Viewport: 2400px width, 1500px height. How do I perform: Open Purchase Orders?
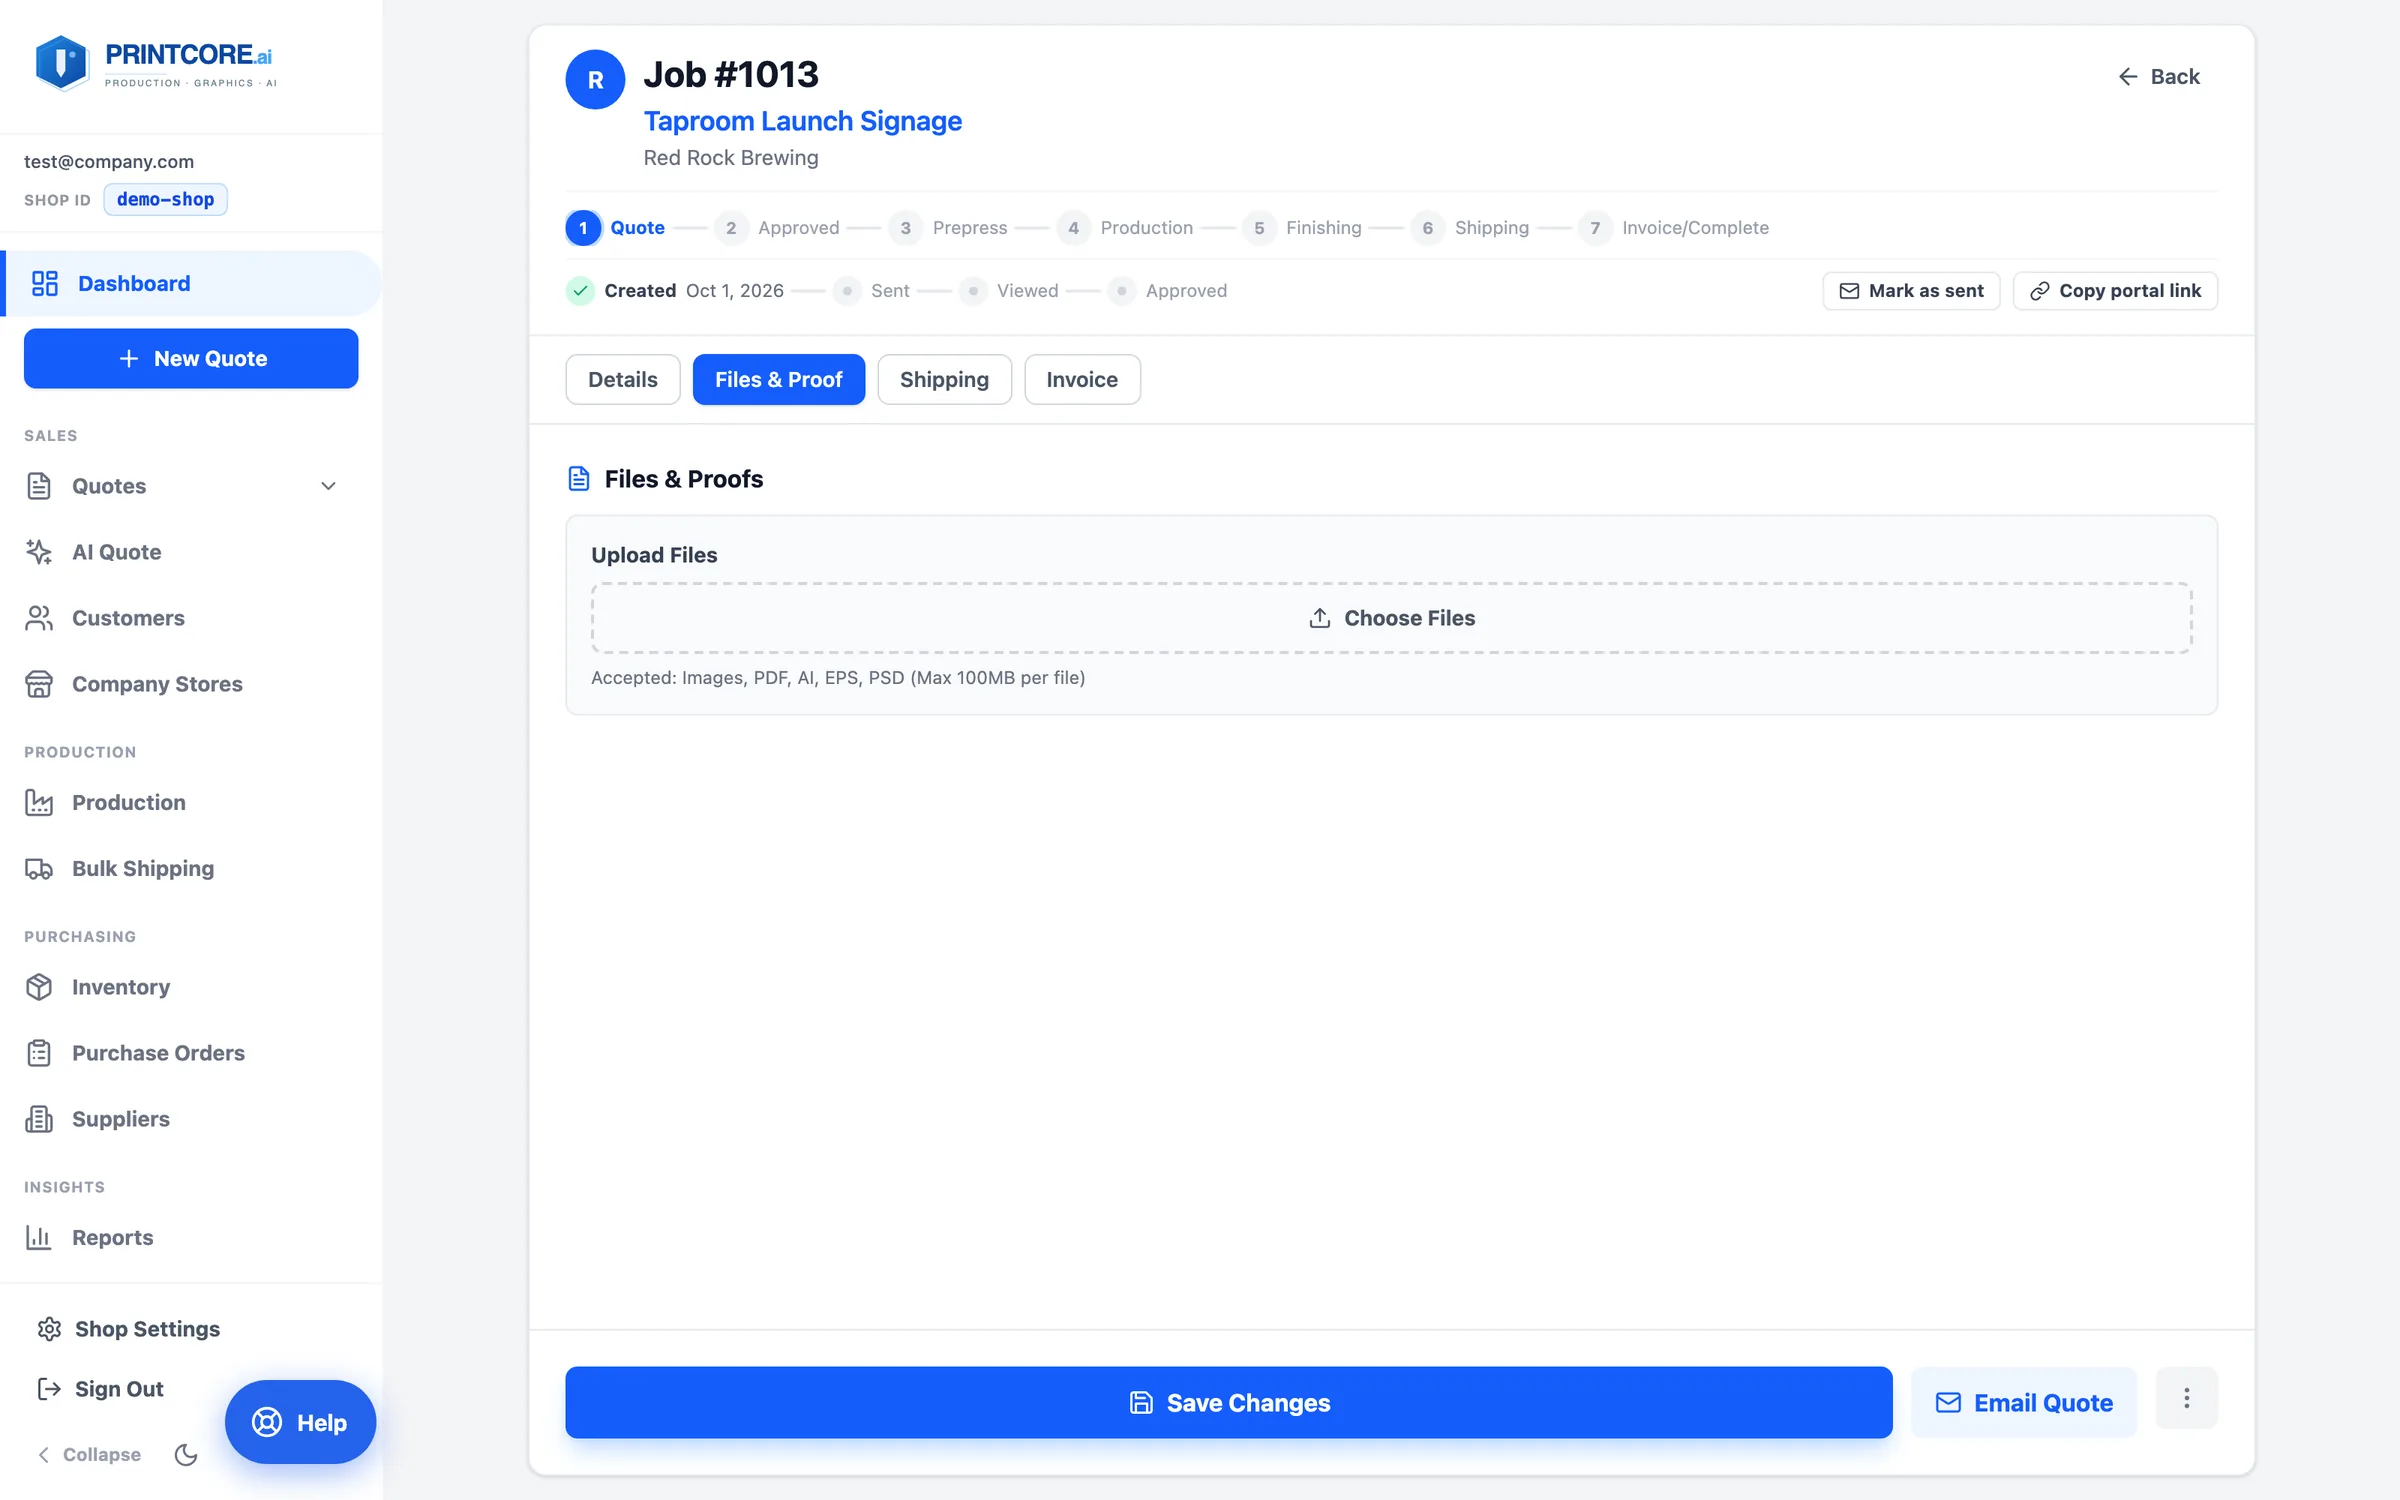coord(158,1053)
